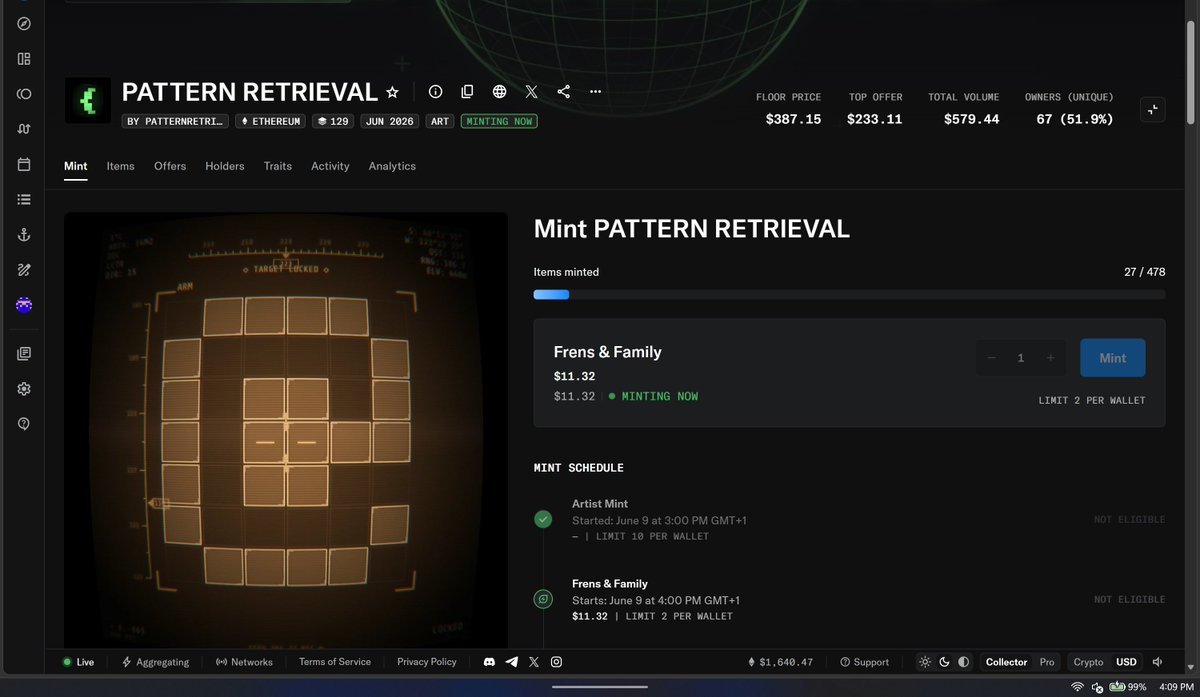Open the Instagram icon in footer
Image resolution: width=1200 pixels, height=697 pixels.
pos(556,662)
